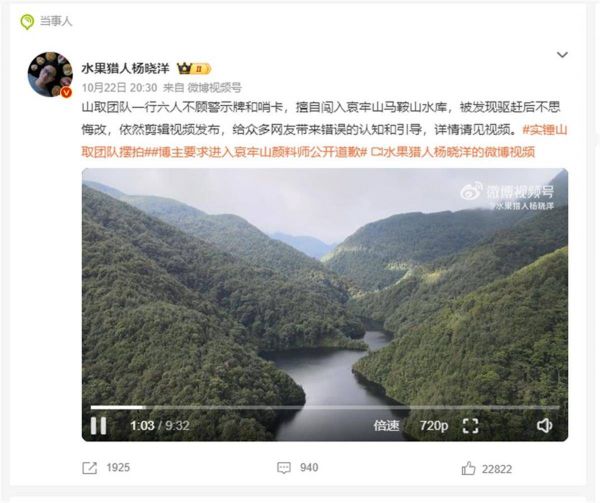
Task: Pause the video with the pause button
Action: [98, 425]
